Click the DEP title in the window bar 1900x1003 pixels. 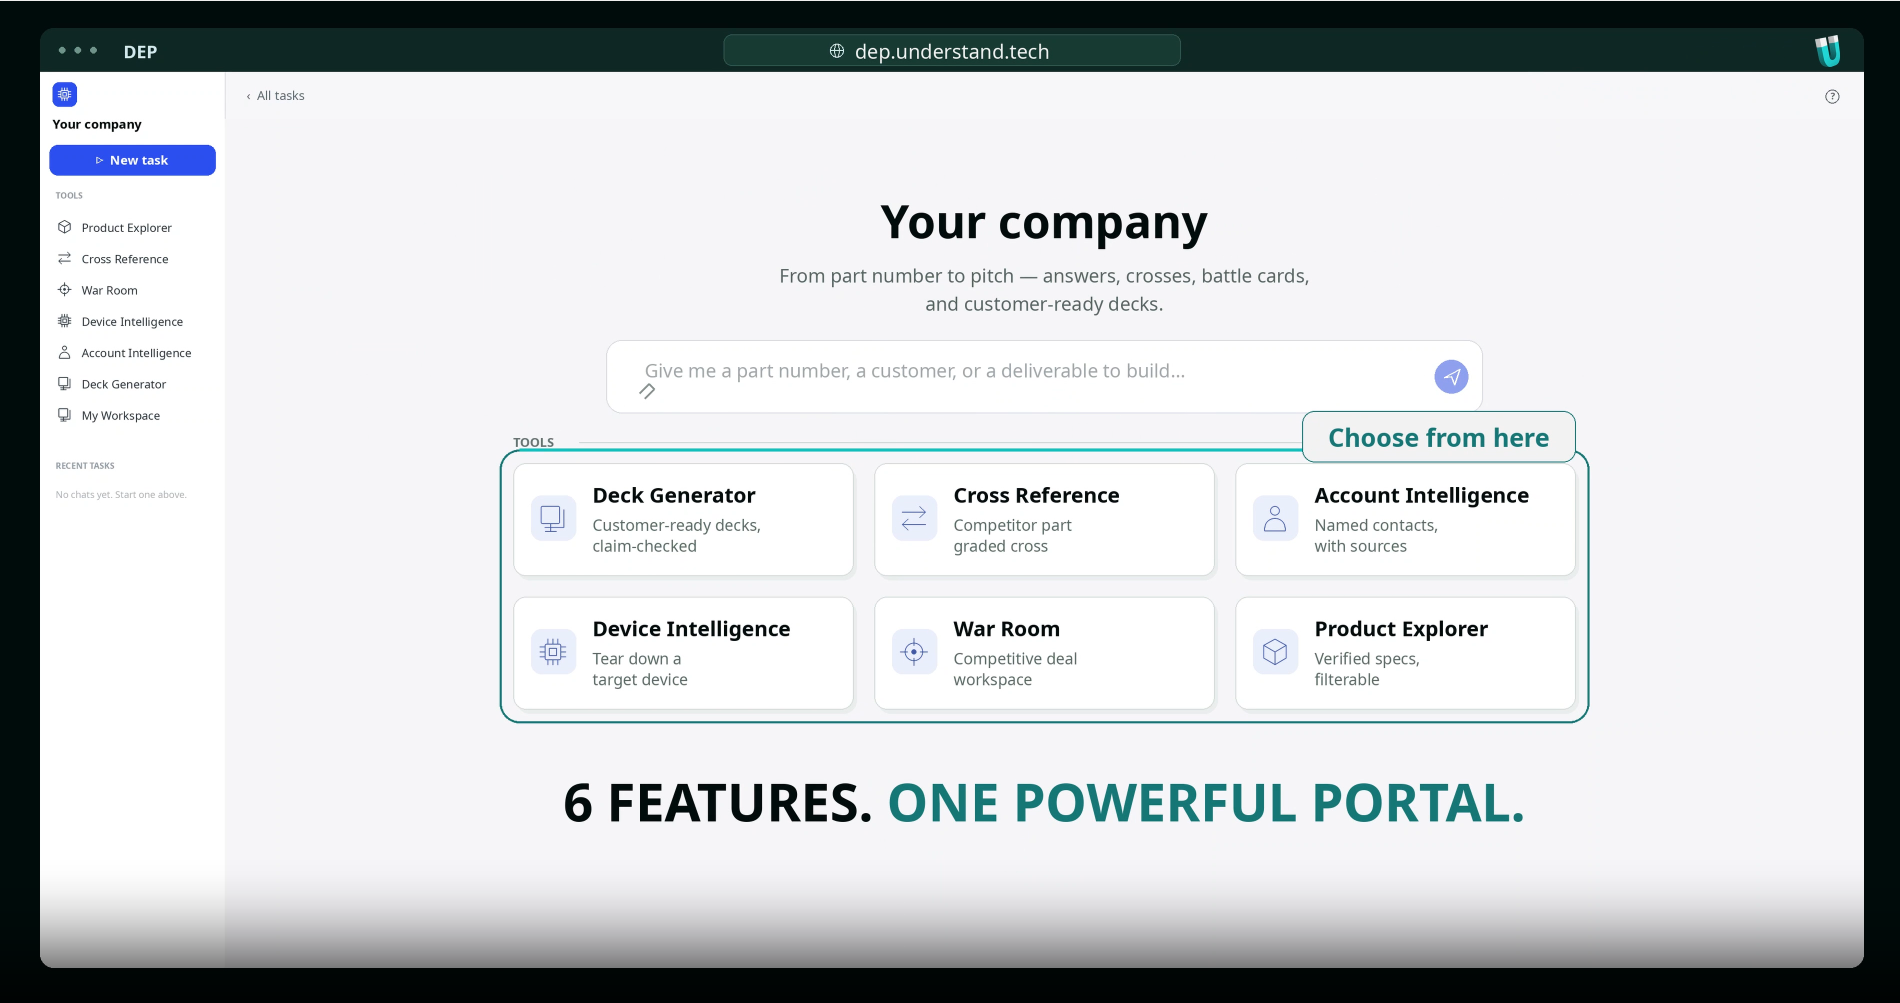[140, 52]
